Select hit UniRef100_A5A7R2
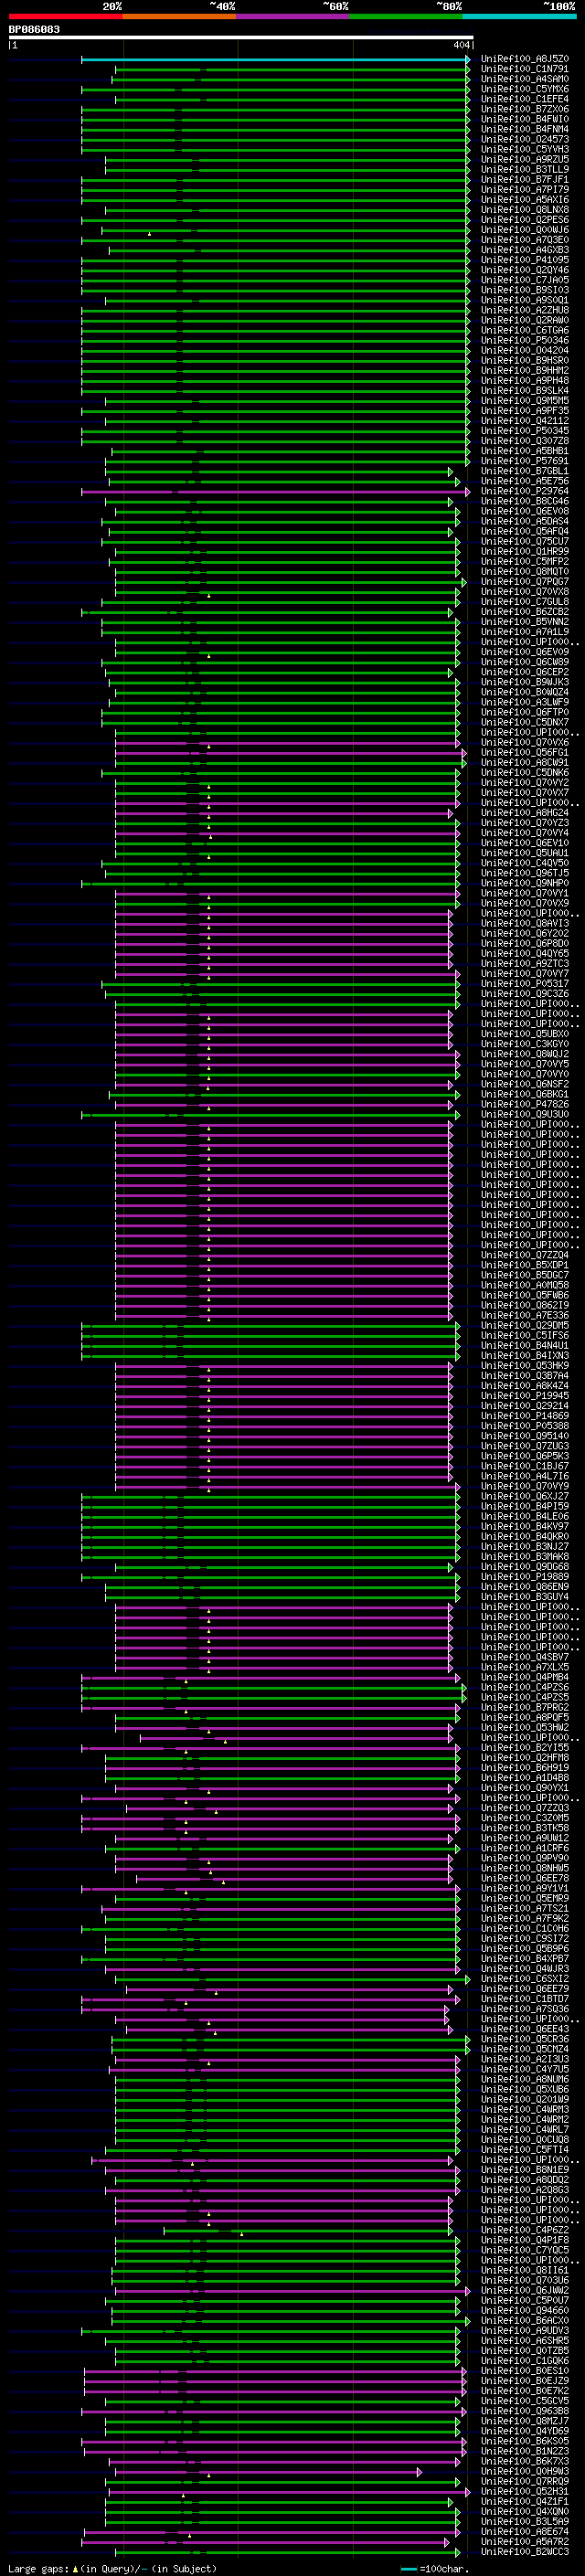Viewport: 585px width, 2576px height. click(525, 2541)
